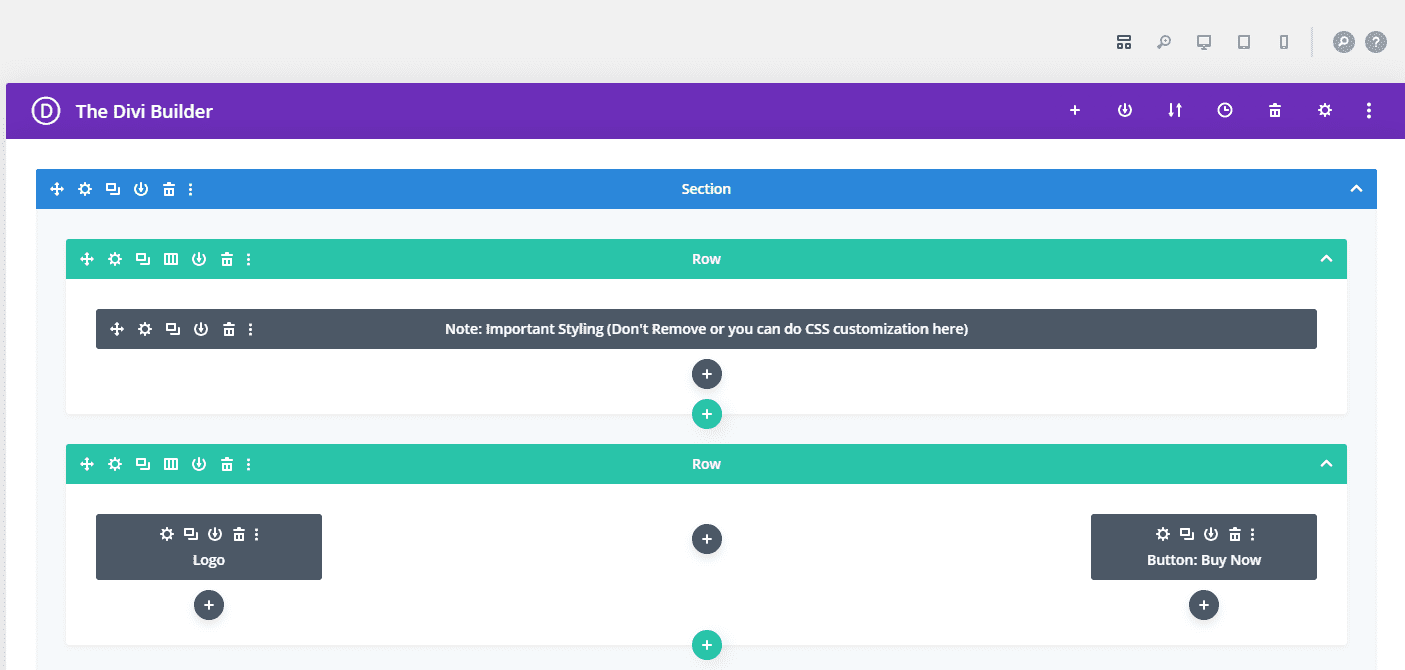Open the Divi Builder editing history clock icon
Screen dimensions: 1405x670
point(1224,110)
